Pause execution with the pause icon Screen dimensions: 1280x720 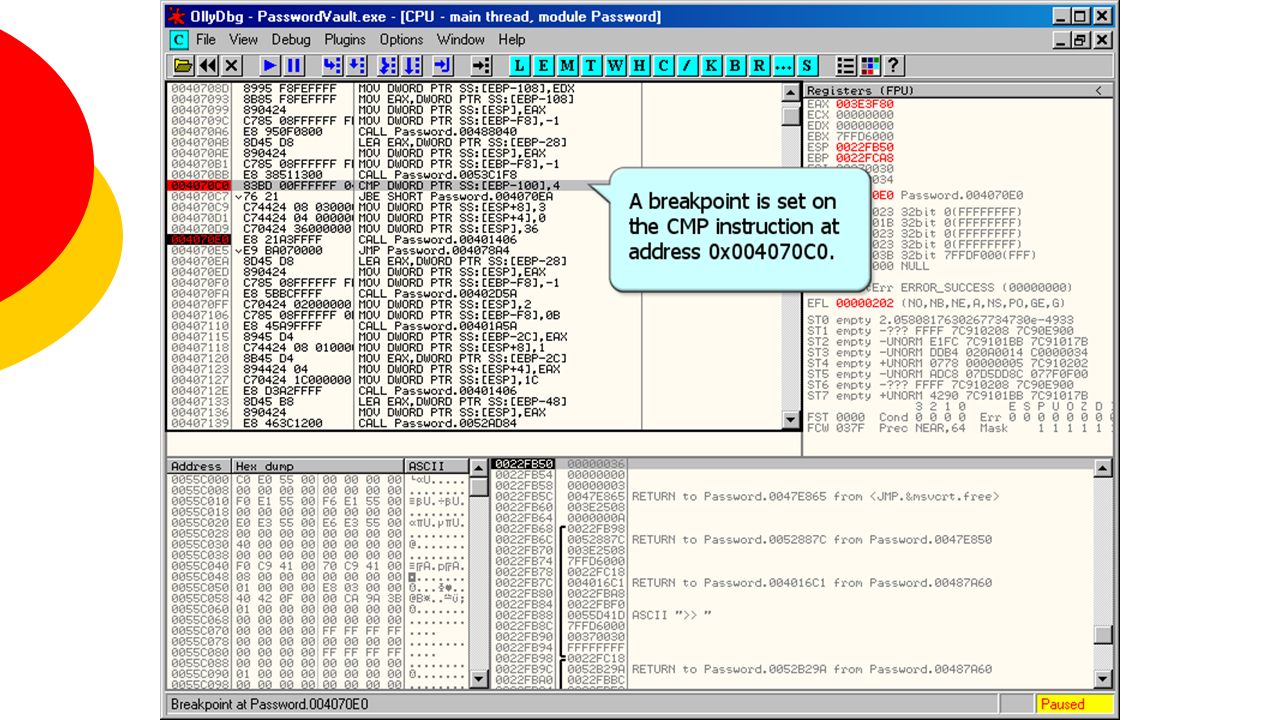coord(294,66)
